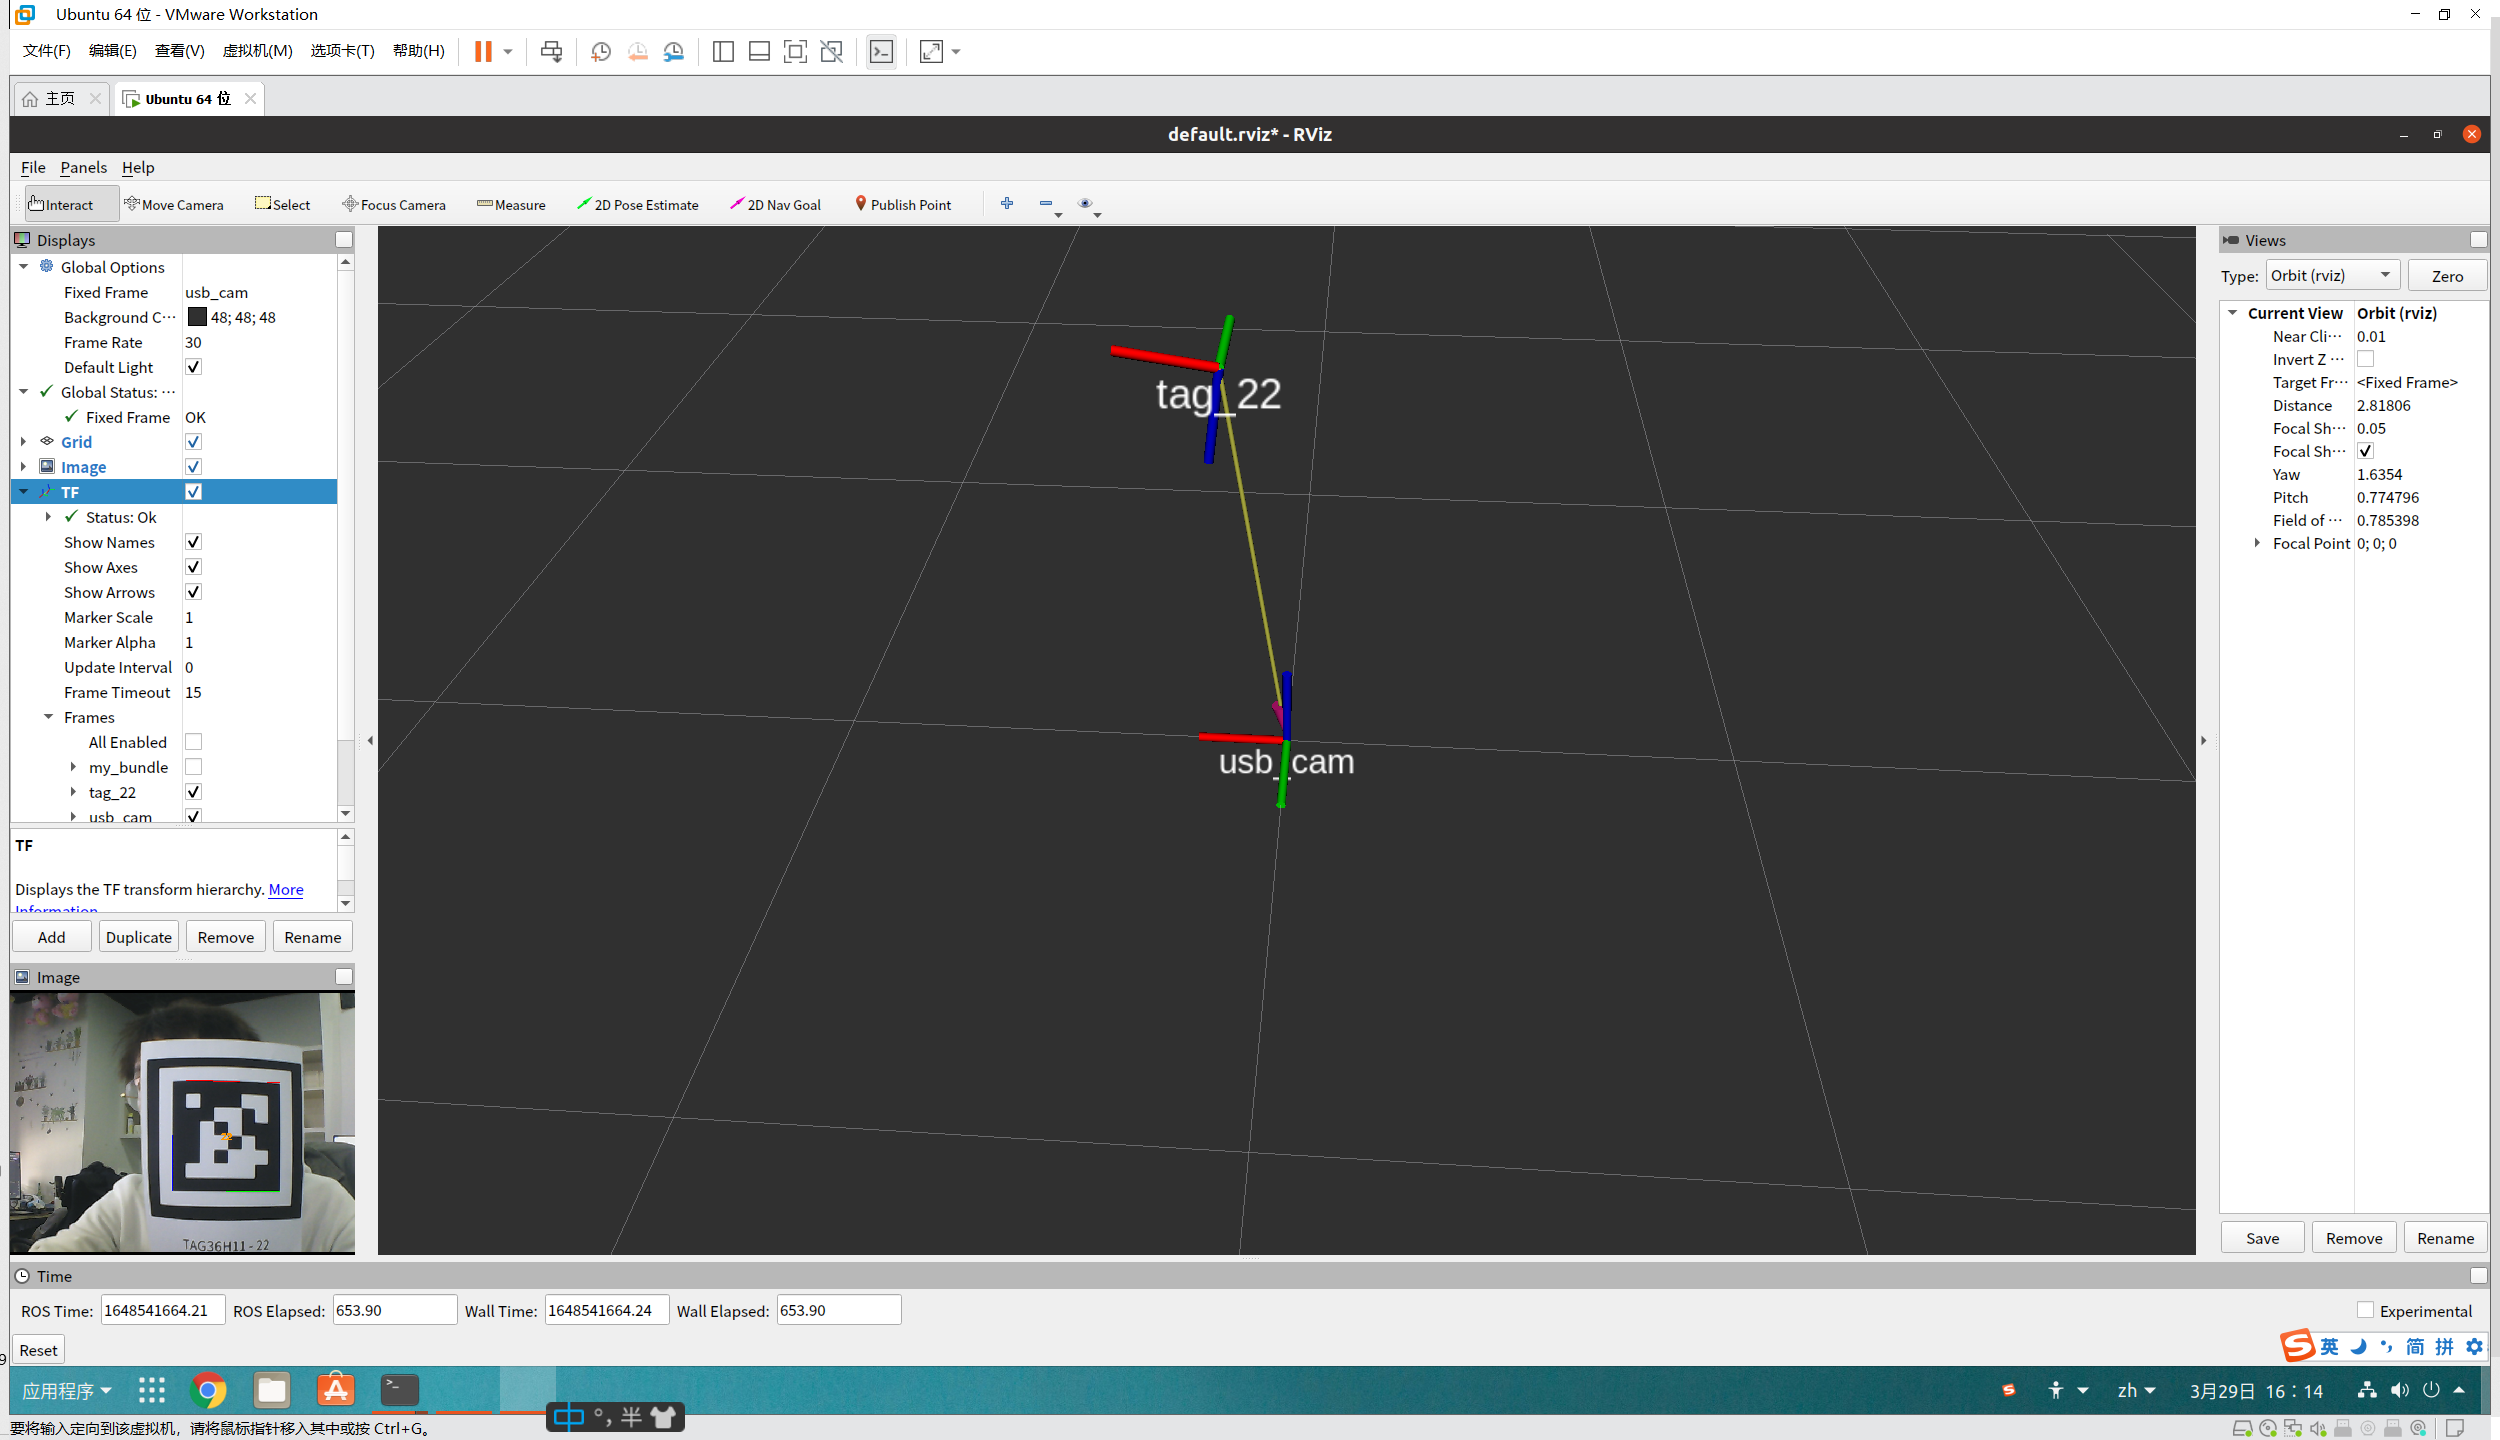Expand the Grid display item
The width and height of the screenshot is (2500, 1440).
coord(23,441)
